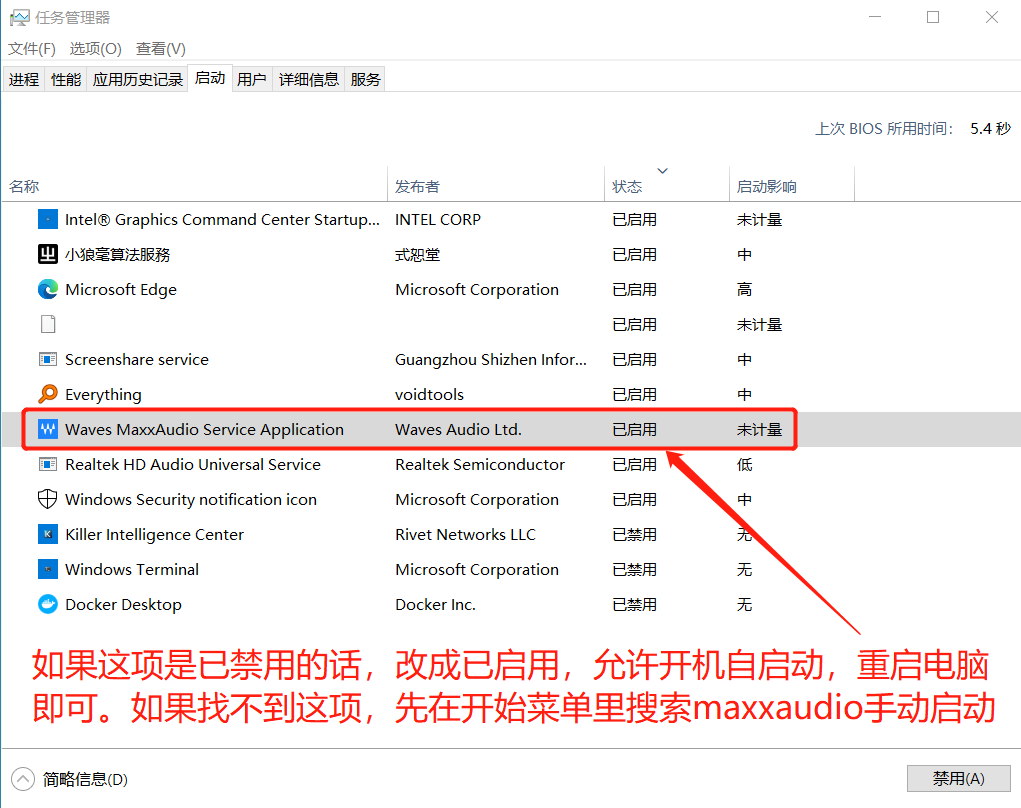Click the 禁用(A) button

[958, 778]
